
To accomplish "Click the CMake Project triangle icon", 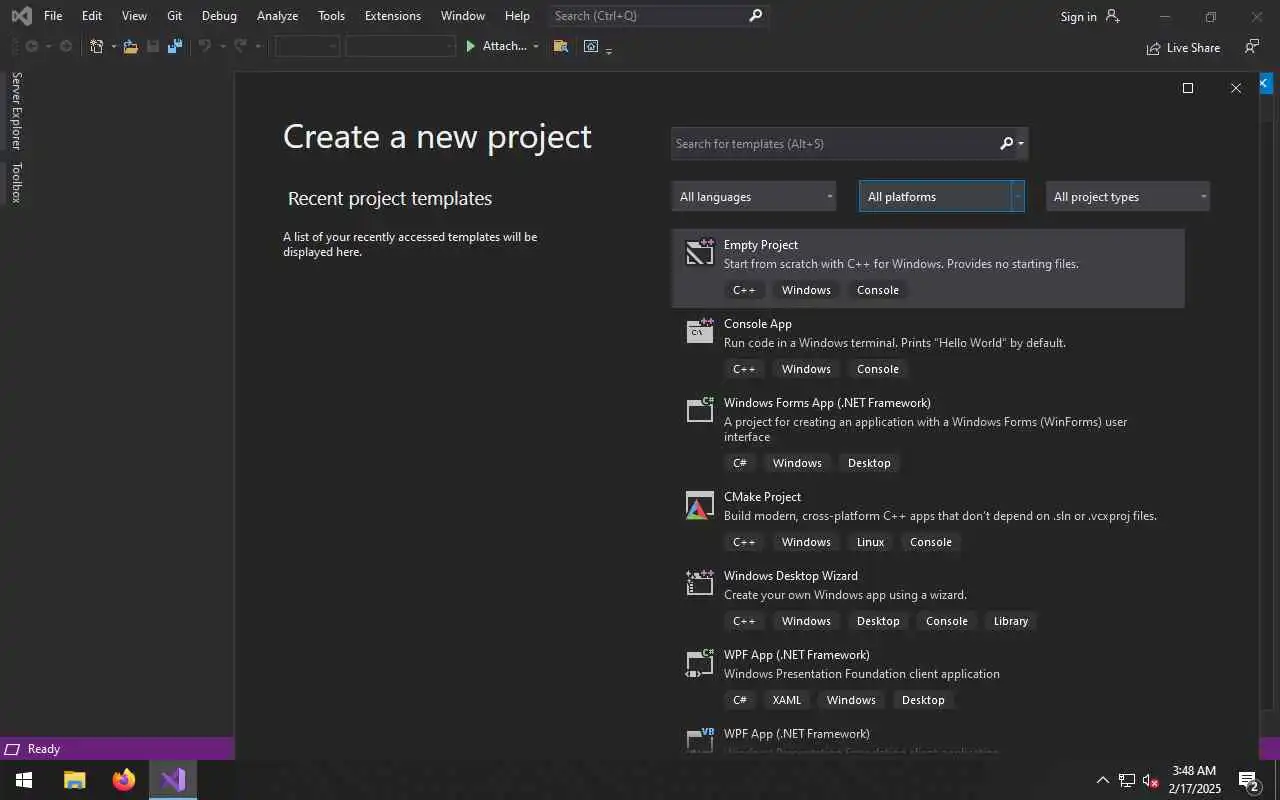I will pyautogui.click(x=700, y=506).
